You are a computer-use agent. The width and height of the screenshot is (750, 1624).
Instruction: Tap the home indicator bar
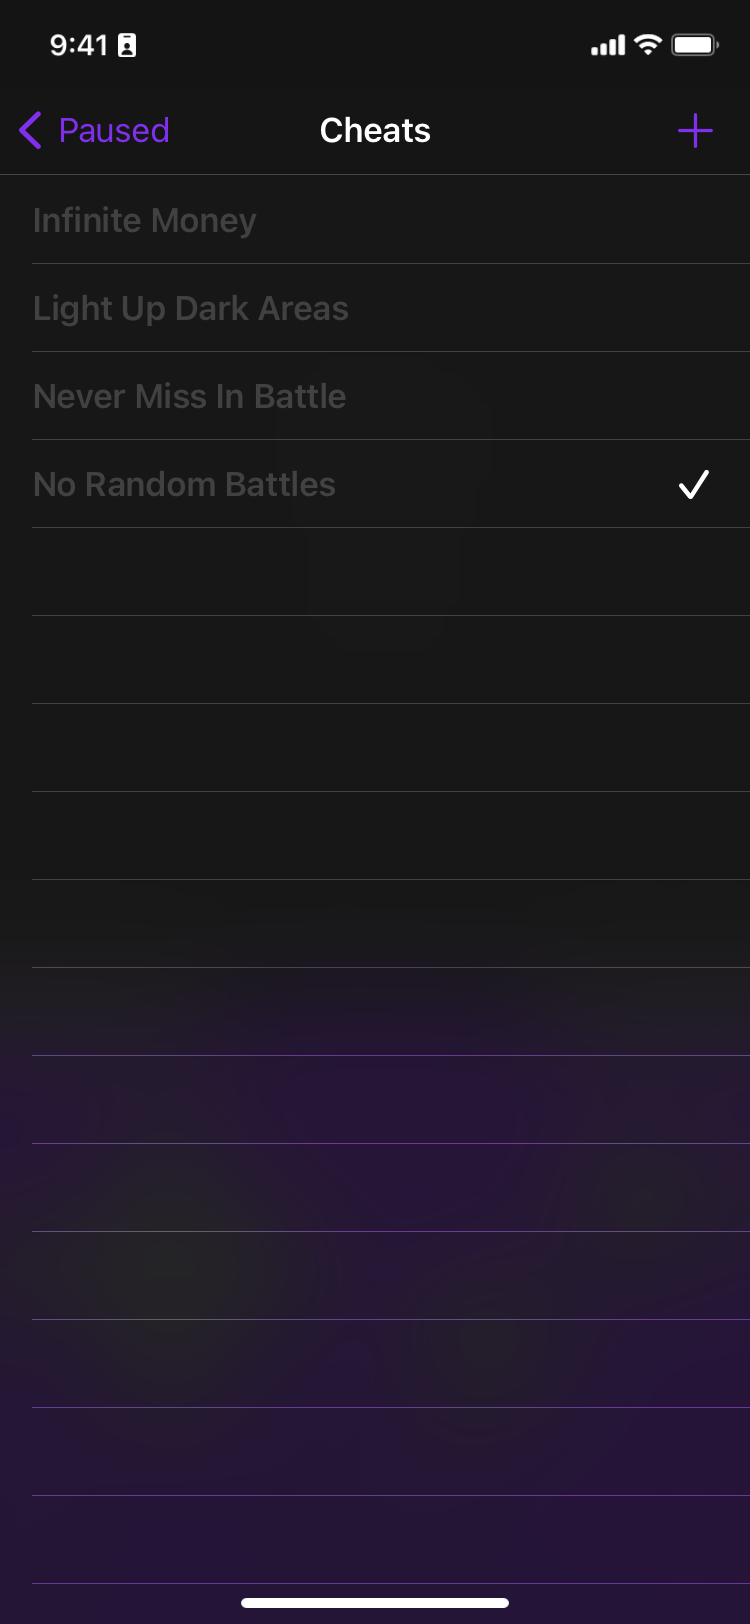click(375, 1603)
